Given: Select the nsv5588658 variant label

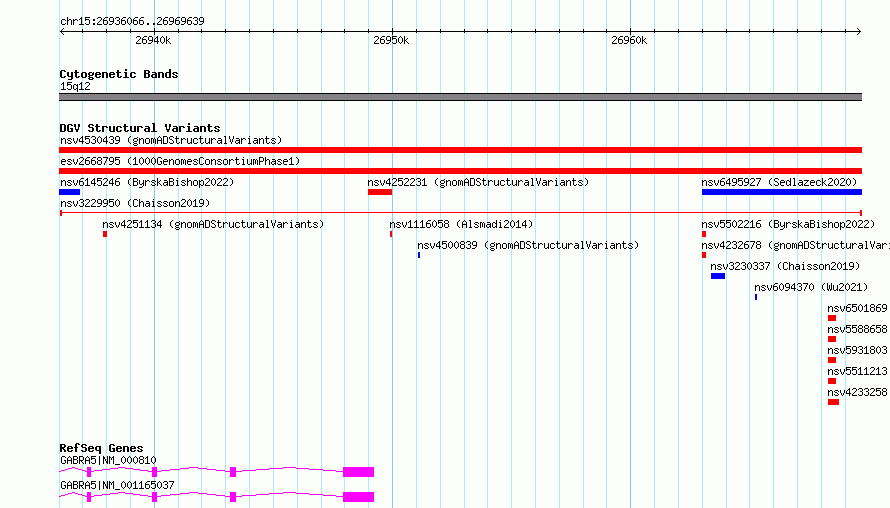Looking at the screenshot, I should (x=857, y=329).
